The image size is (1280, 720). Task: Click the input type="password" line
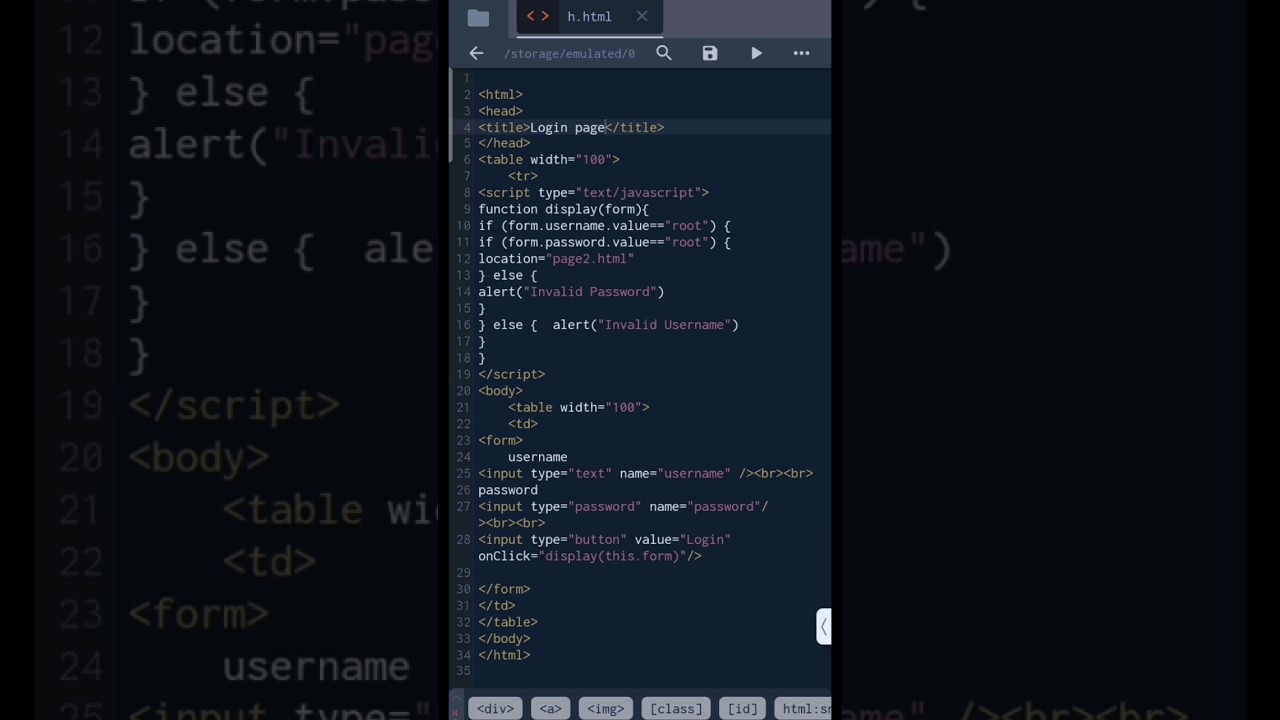[623, 506]
